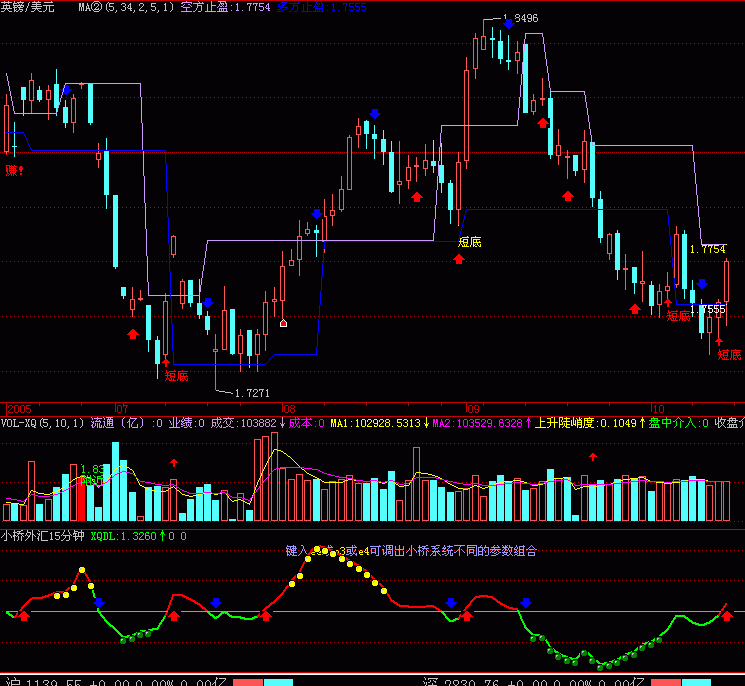Click the red-cyan bar beside the 沪 index
745x686 pixels.
pyautogui.click(x=263, y=680)
